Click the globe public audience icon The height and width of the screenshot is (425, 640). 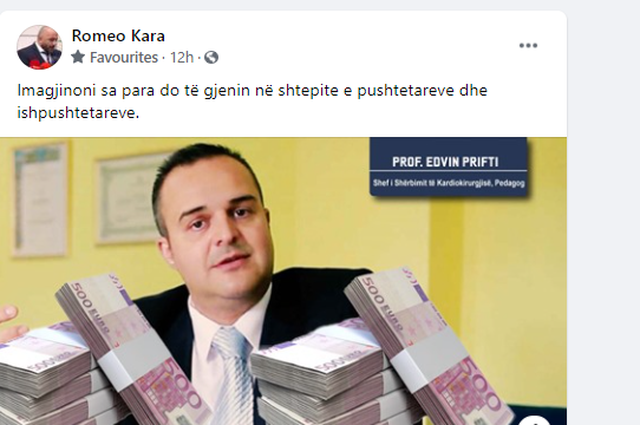[x=211, y=58]
